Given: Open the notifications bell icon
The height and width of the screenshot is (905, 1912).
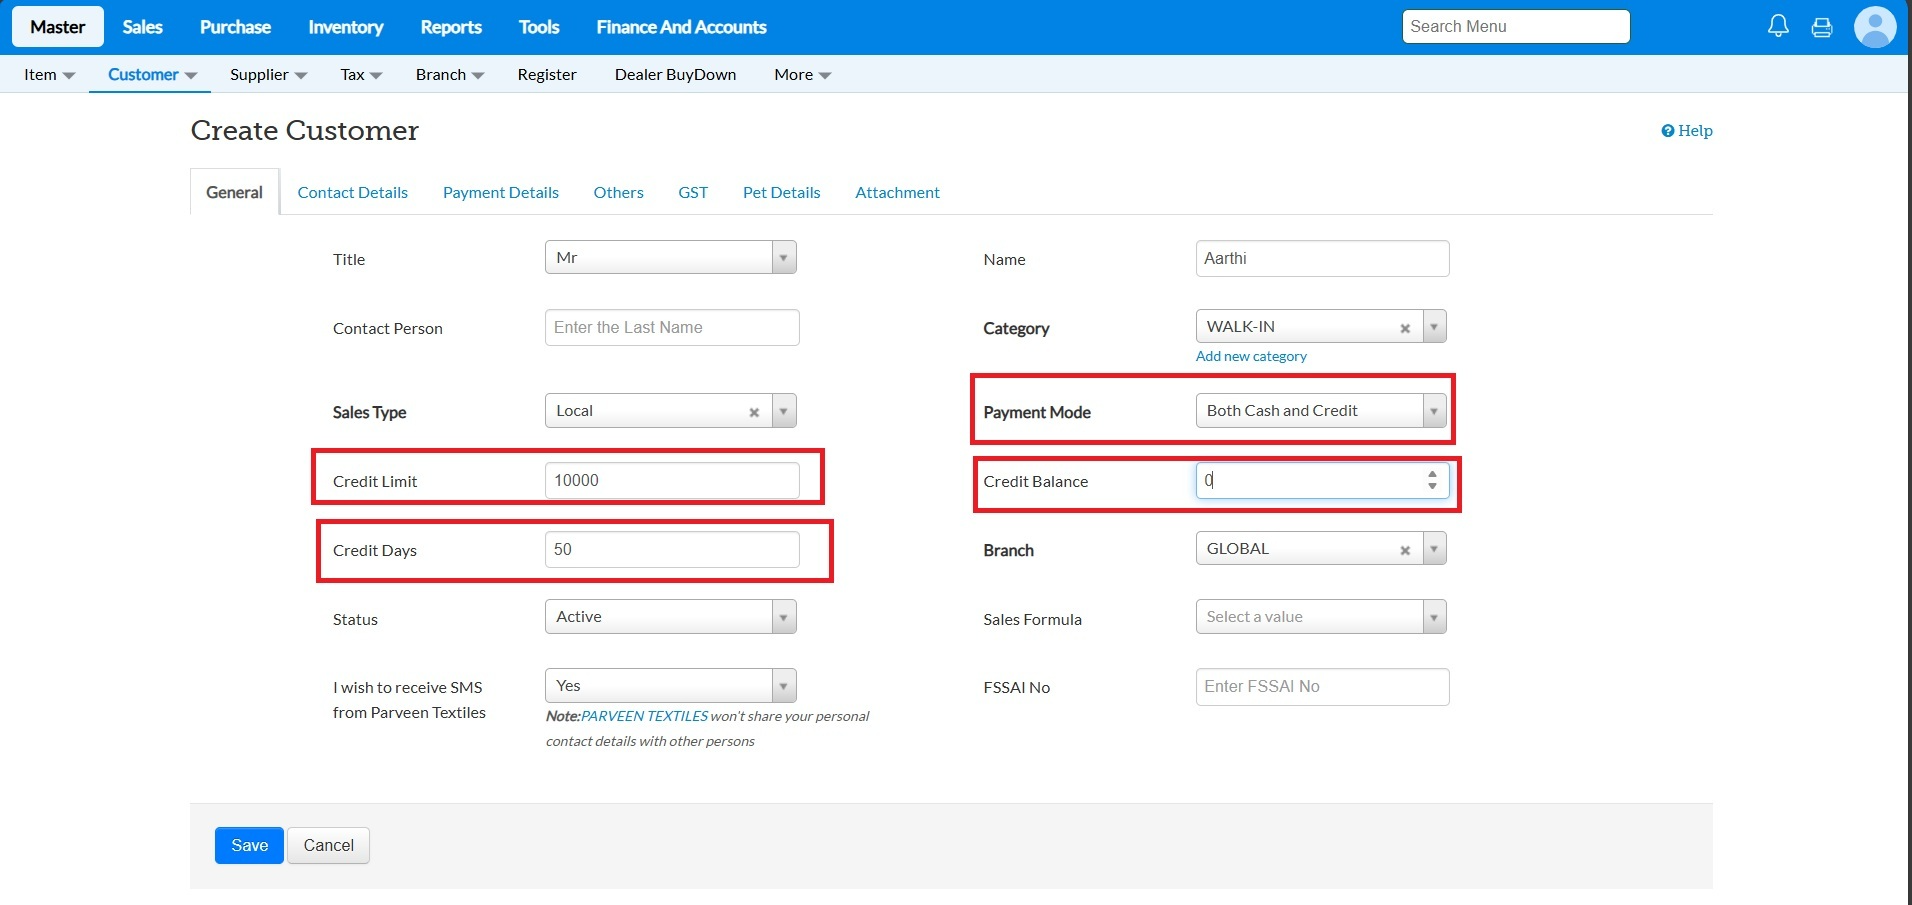Looking at the screenshot, I should pyautogui.click(x=1778, y=26).
